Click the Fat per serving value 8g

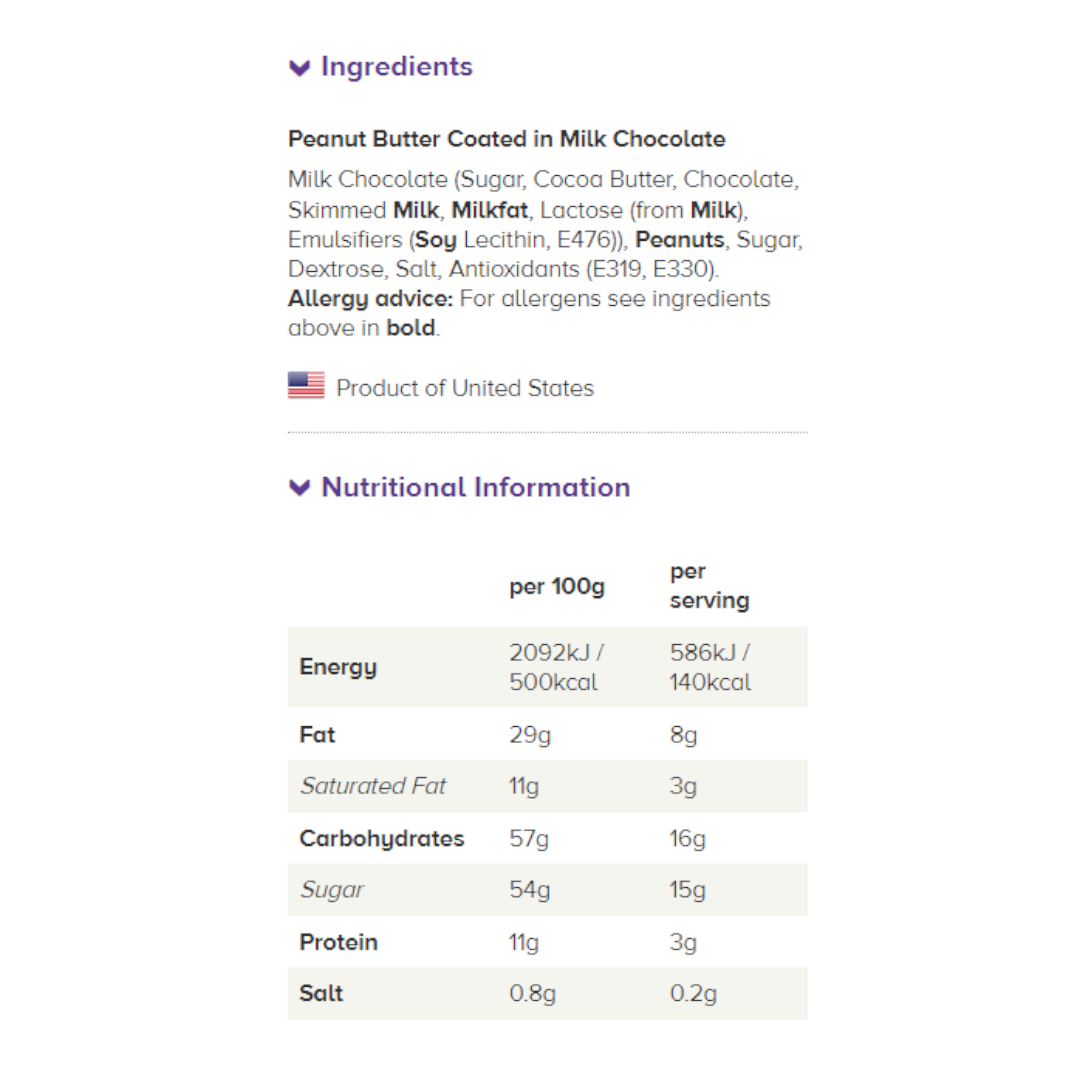pyautogui.click(x=683, y=735)
